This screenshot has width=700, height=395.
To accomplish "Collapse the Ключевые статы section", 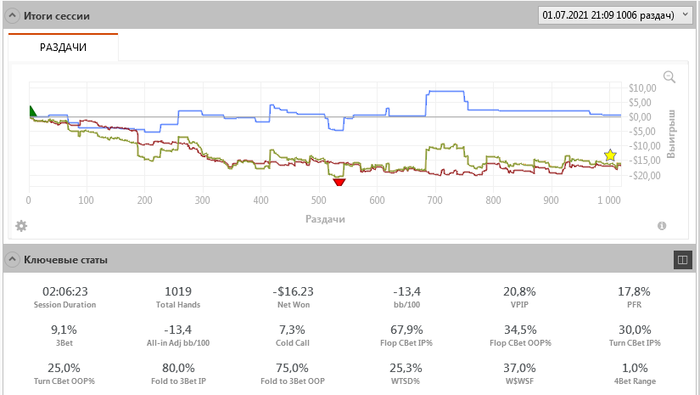I will 12,259.
